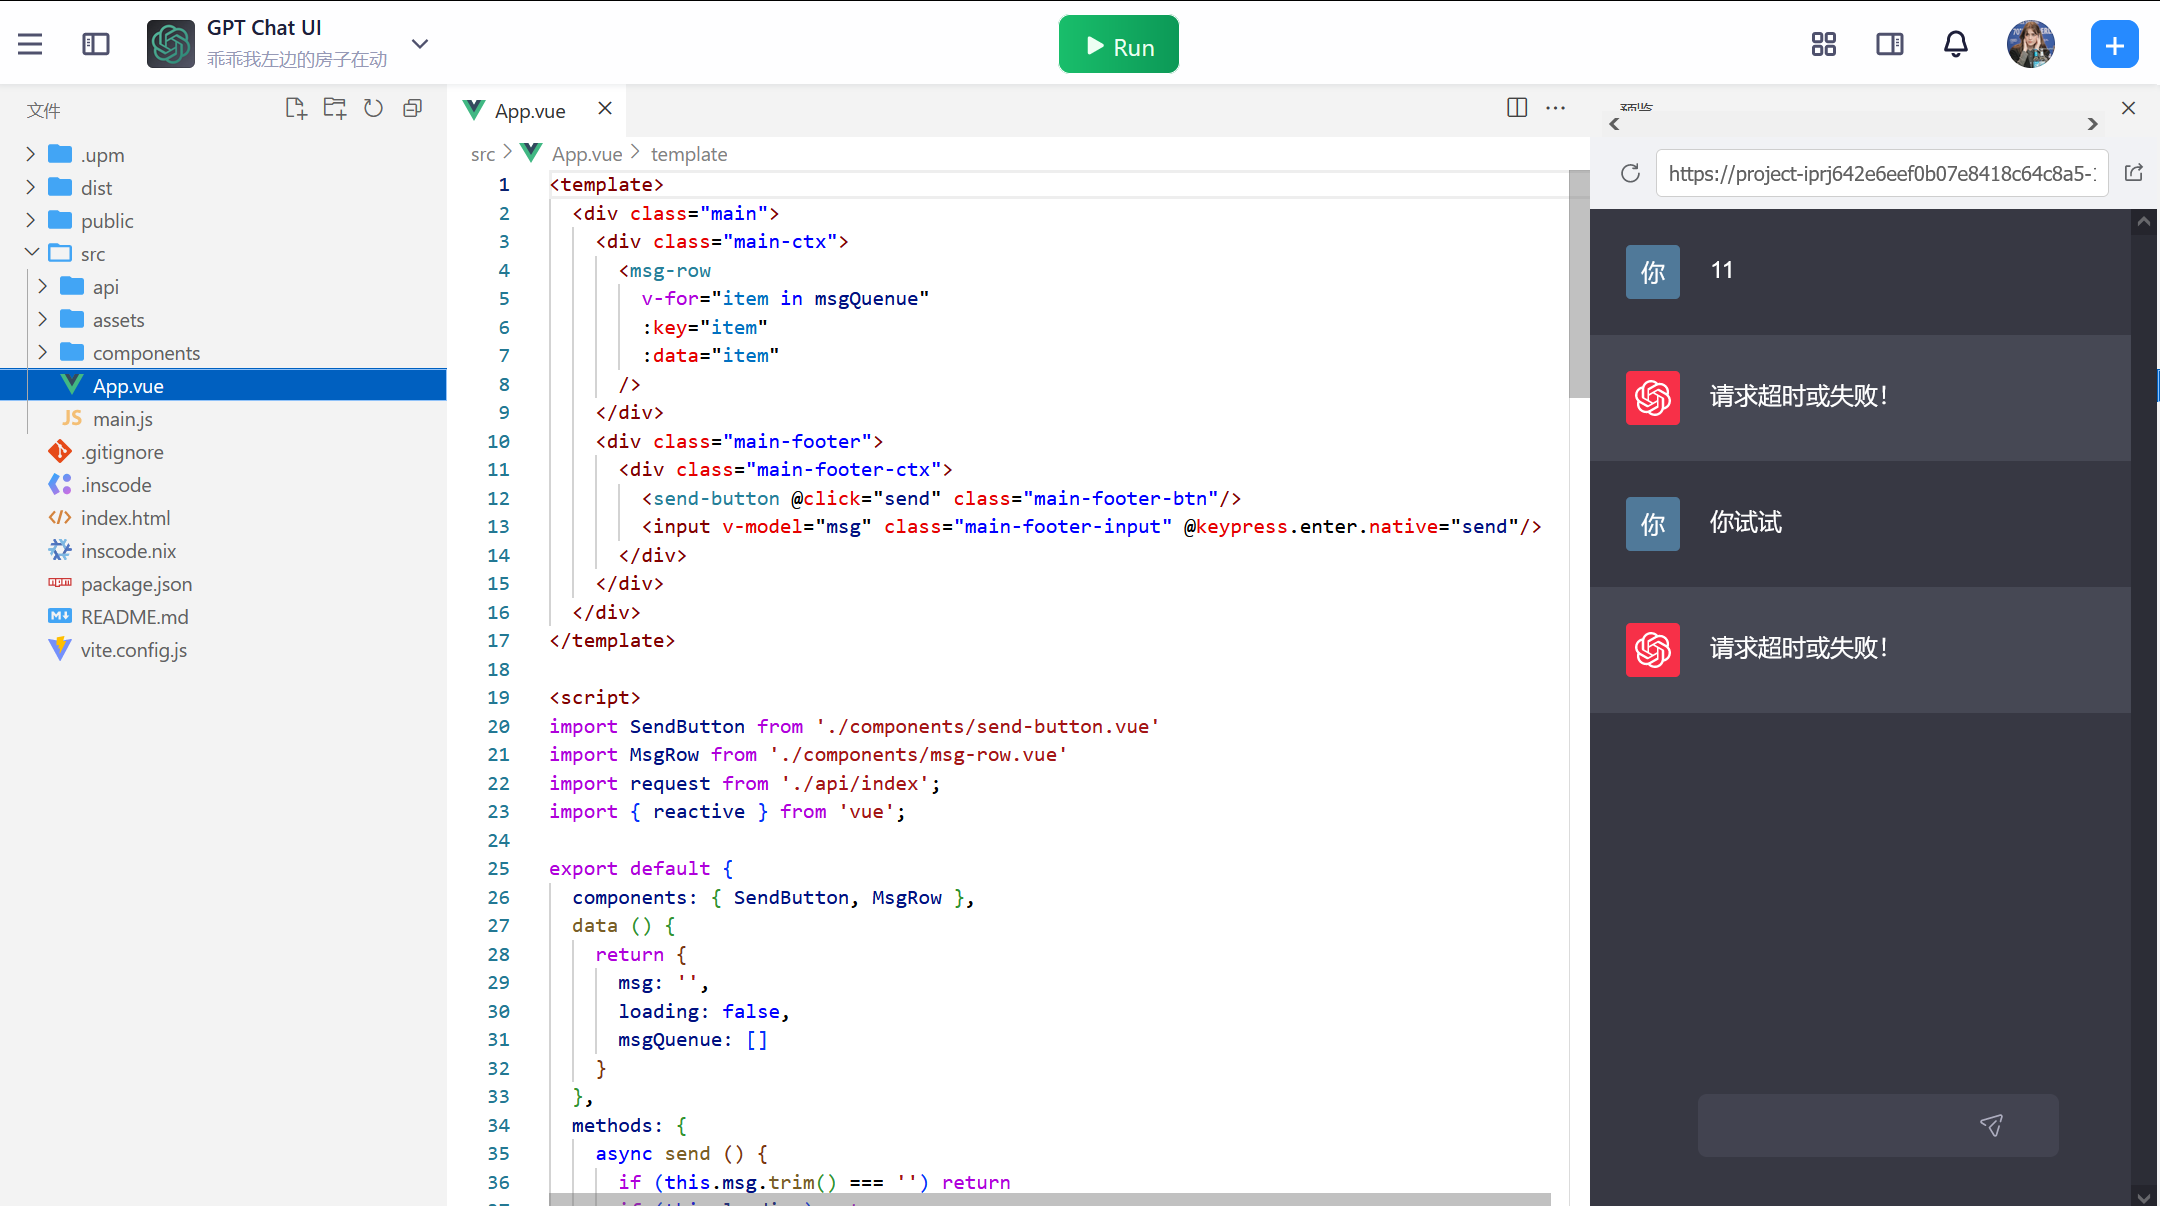The height and width of the screenshot is (1206, 2160).
Task: Open package.json in file tree
Action: pyautogui.click(x=136, y=584)
